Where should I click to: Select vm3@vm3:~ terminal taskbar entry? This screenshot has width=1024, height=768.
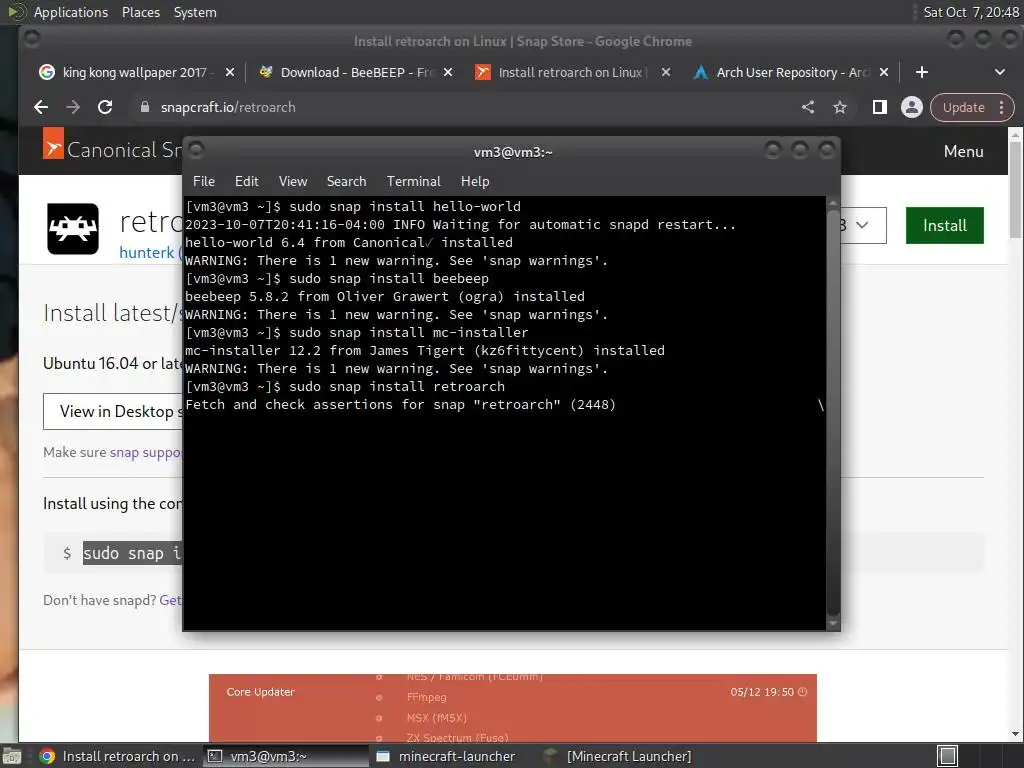point(285,756)
